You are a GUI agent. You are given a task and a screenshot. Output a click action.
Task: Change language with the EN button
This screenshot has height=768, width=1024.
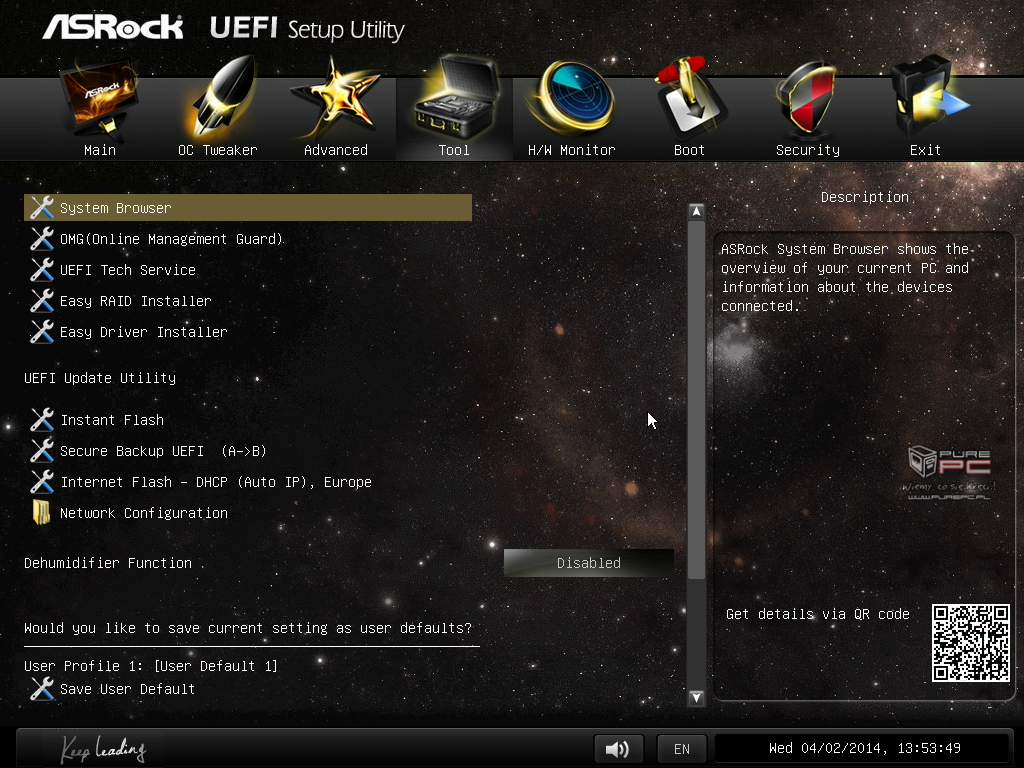[x=682, y=749]
